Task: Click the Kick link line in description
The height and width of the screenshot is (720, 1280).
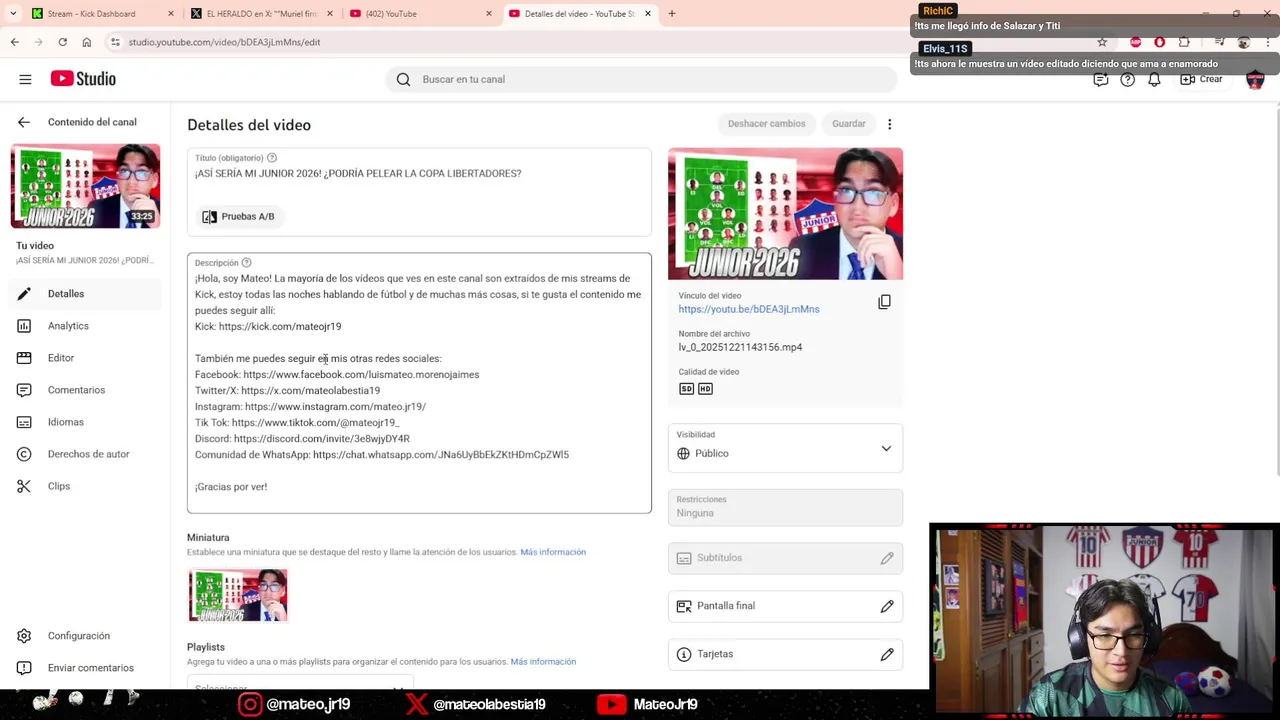Action: click(x=268, y=327)
